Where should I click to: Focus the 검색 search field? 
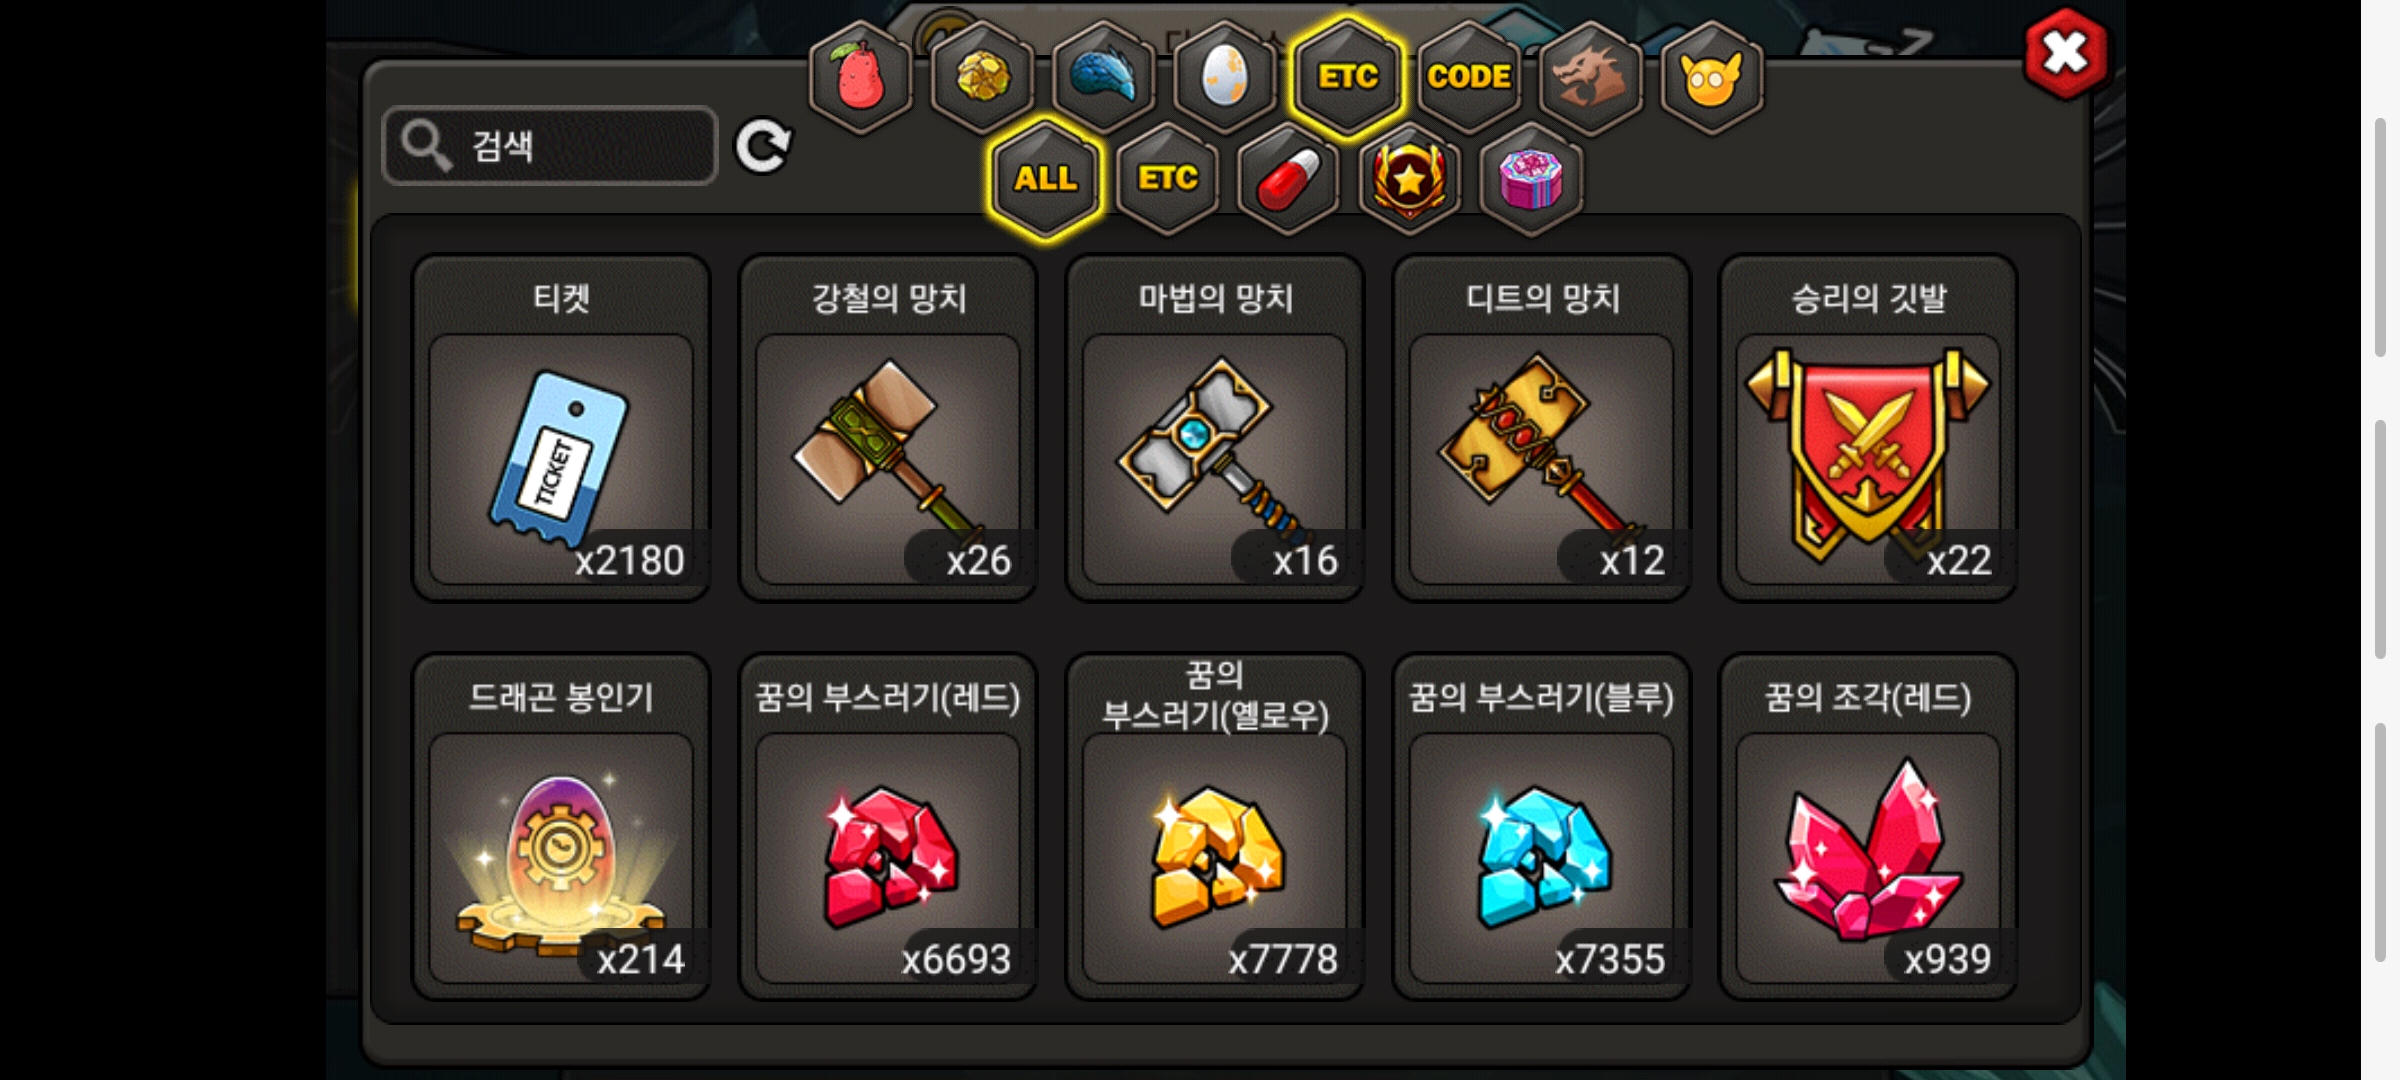[x=550, y=146]
